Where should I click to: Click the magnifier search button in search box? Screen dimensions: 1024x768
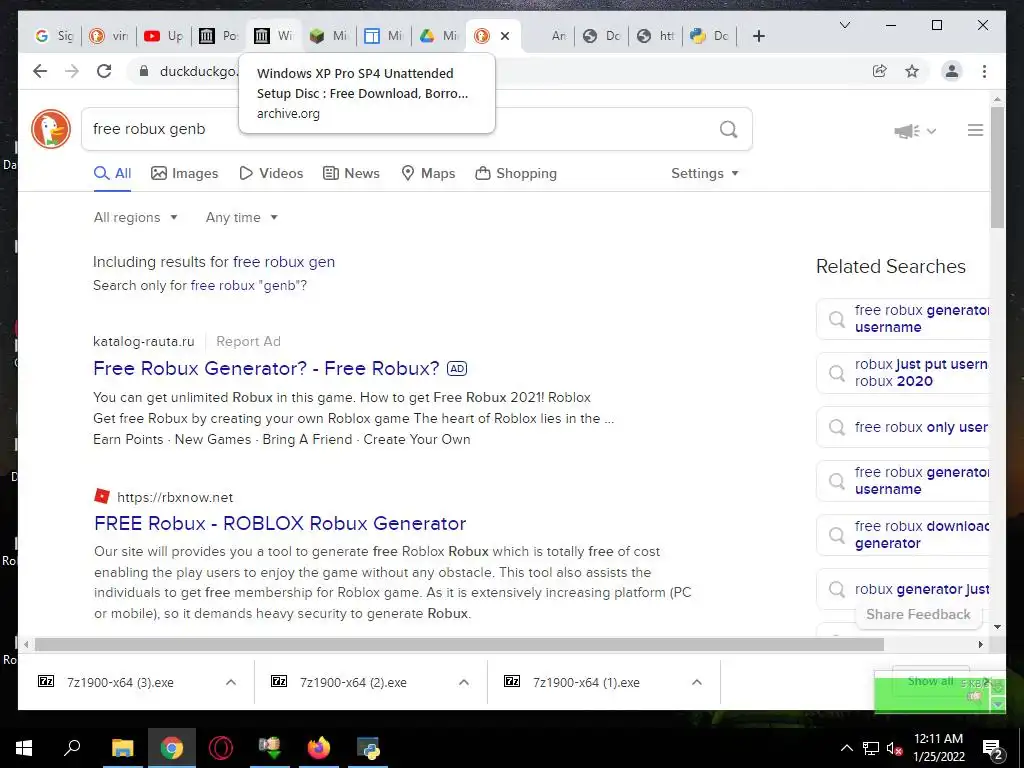click(728, 129)
